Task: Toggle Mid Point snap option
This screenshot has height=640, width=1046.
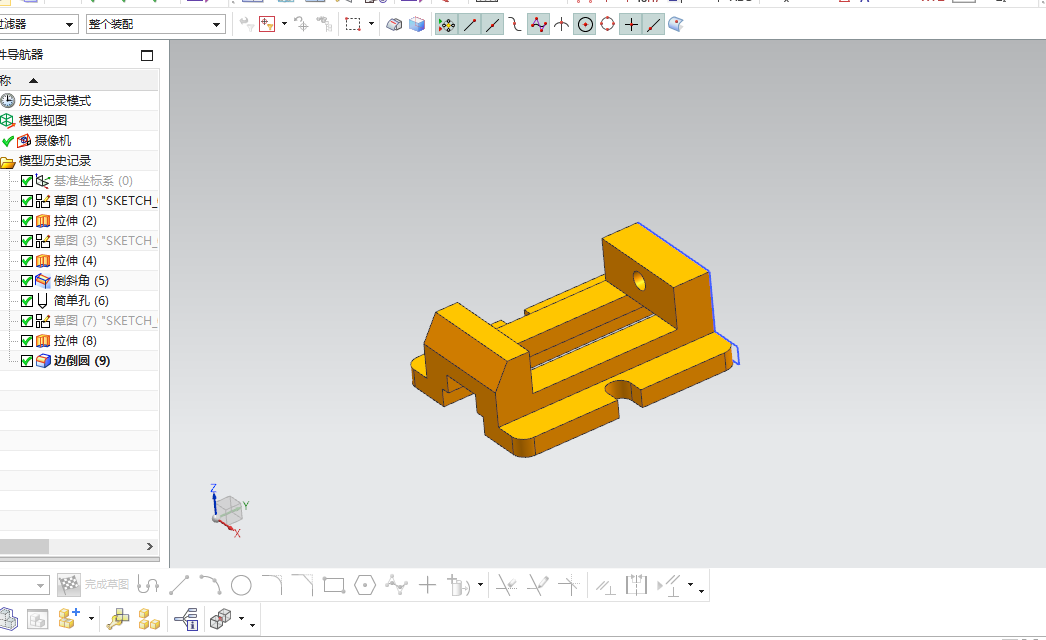Action: coord(493,25)
